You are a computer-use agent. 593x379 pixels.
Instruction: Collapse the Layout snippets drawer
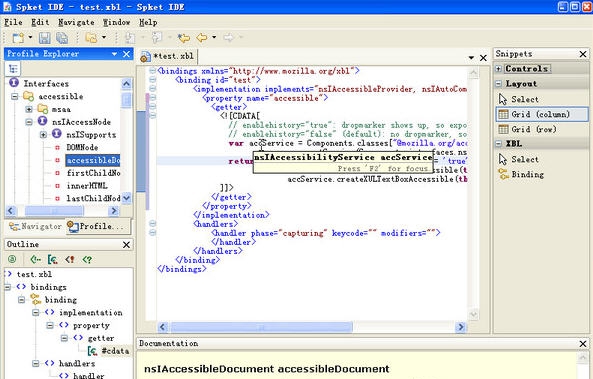[498, 84]
